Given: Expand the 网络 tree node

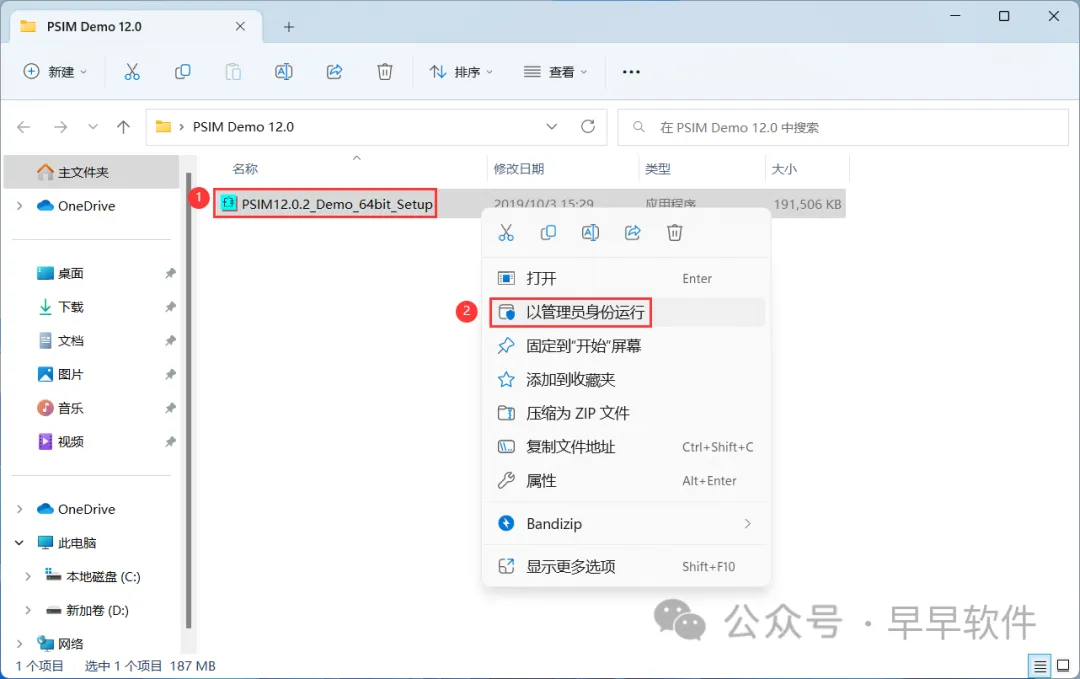Looking at the screenshot, I should 19,644.
